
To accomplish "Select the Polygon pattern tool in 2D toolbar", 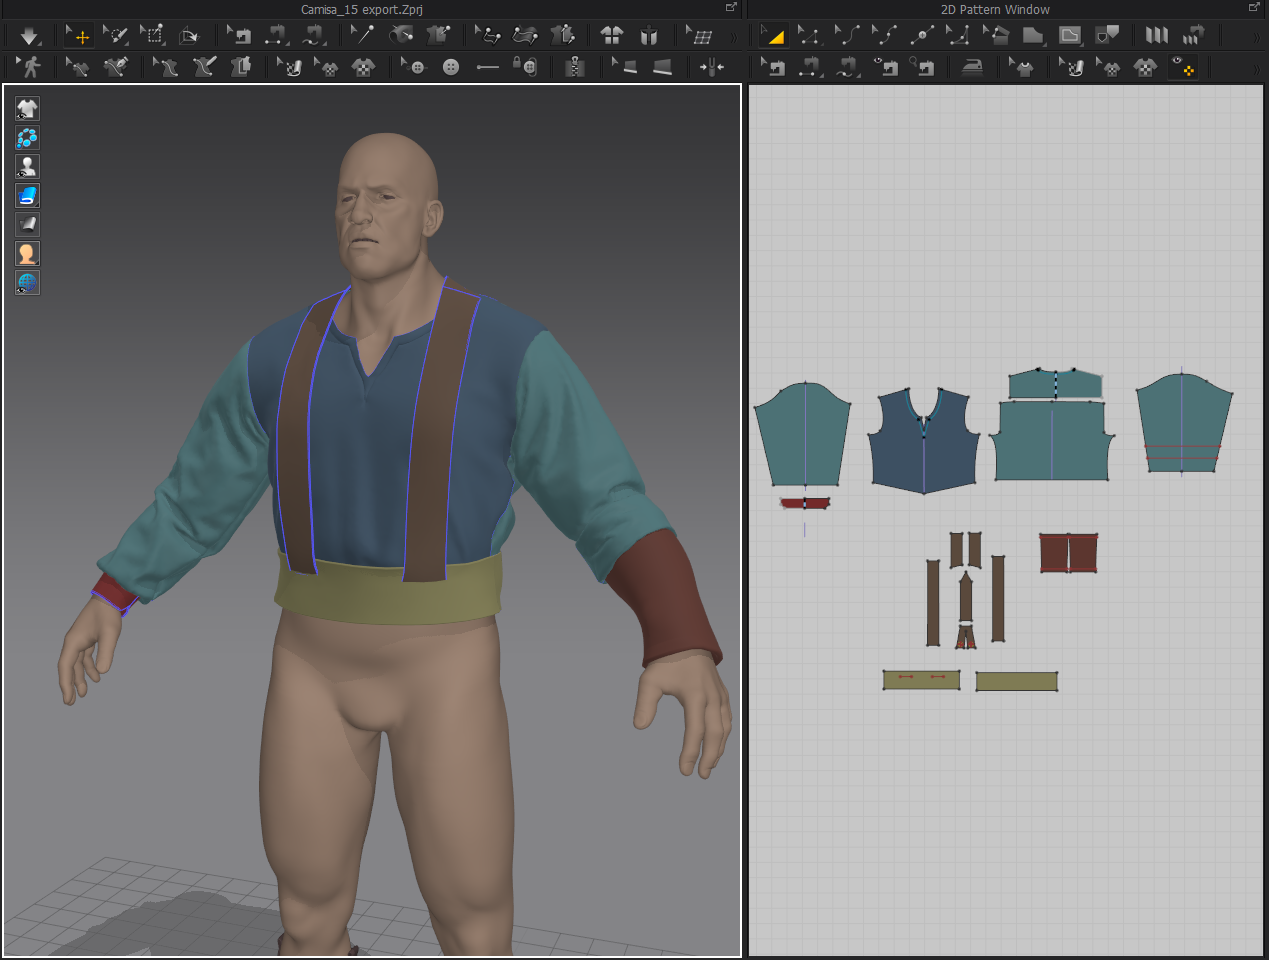I will [x=1033, y=36].
